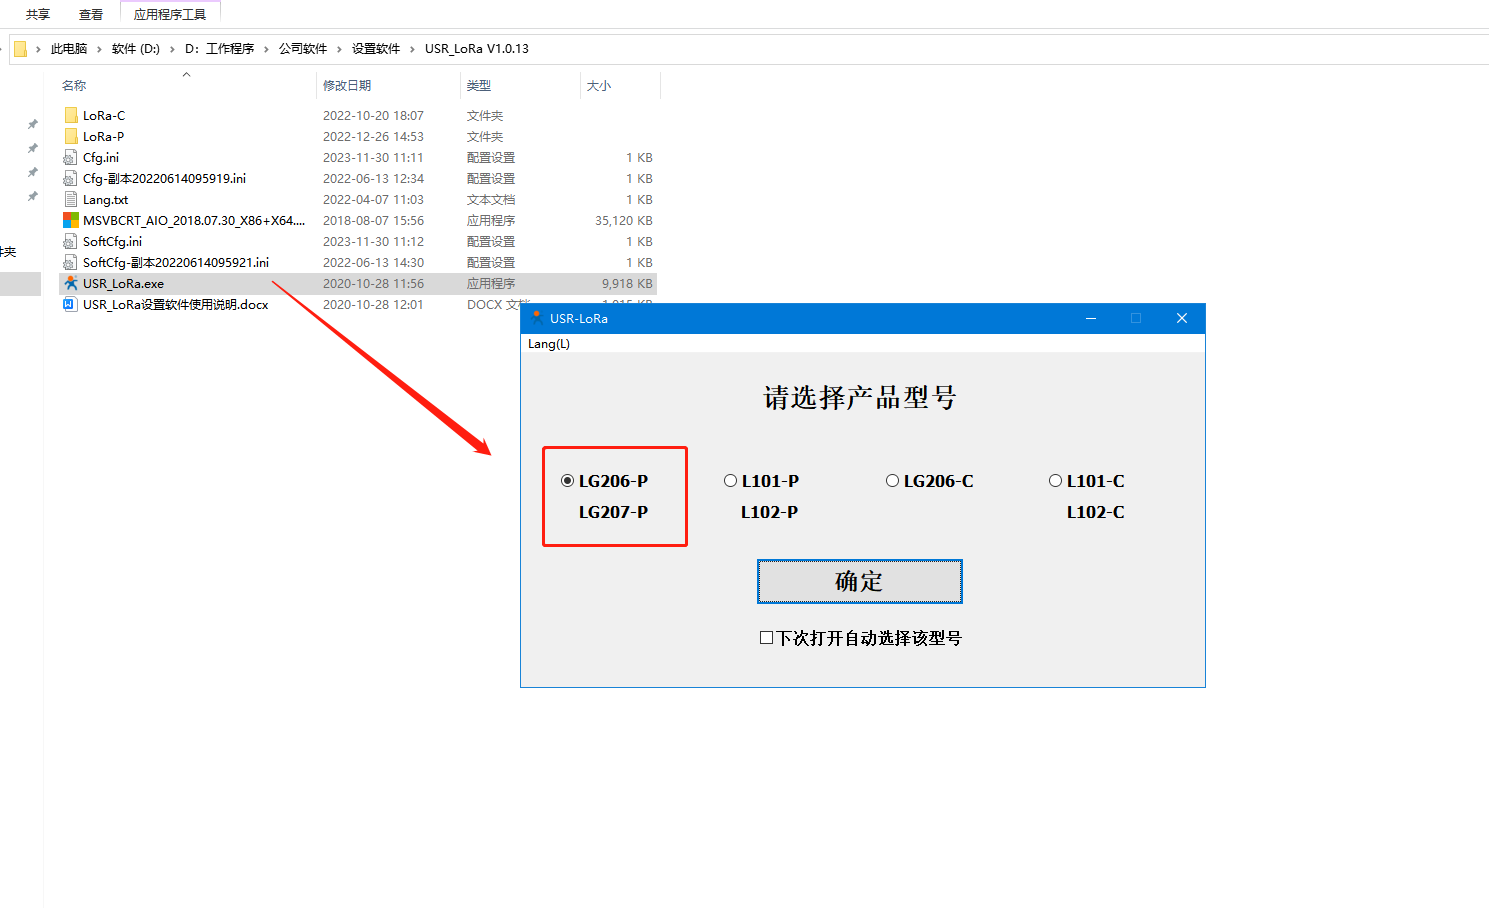
Task: Select USR_LoRa设置软件使用说明.docx file name
Action: (x=176, y=304)
